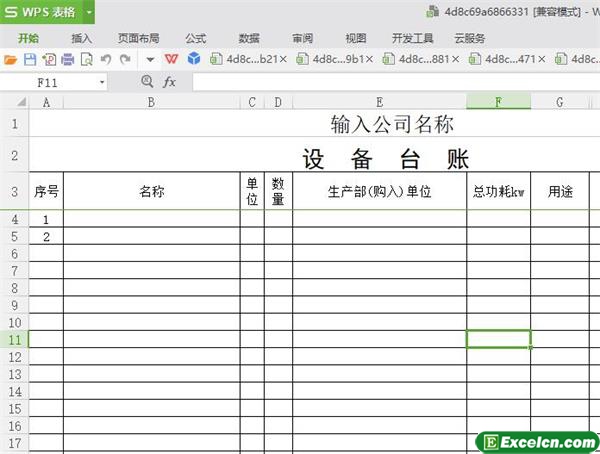
Task: Click the WPS 表格 green logo button
Action: [x=42, y=12]
